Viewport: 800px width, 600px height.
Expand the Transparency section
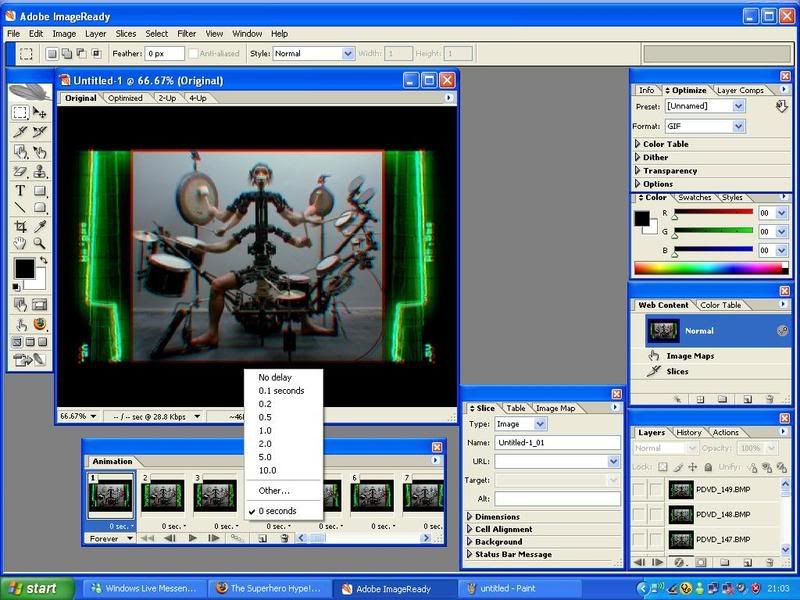coord(637,170)
